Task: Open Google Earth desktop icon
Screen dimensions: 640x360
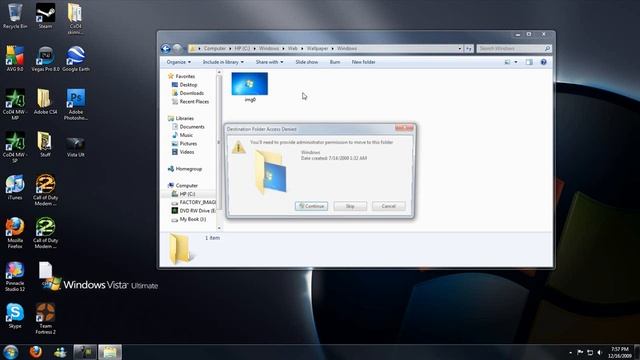Action: (x=76, y=59)
